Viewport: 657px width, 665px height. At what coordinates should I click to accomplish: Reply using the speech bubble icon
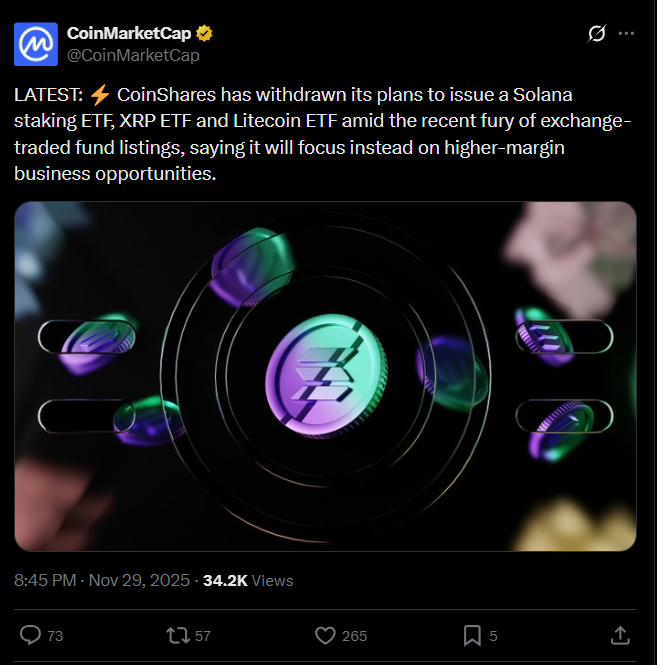[x=31, y=635]
